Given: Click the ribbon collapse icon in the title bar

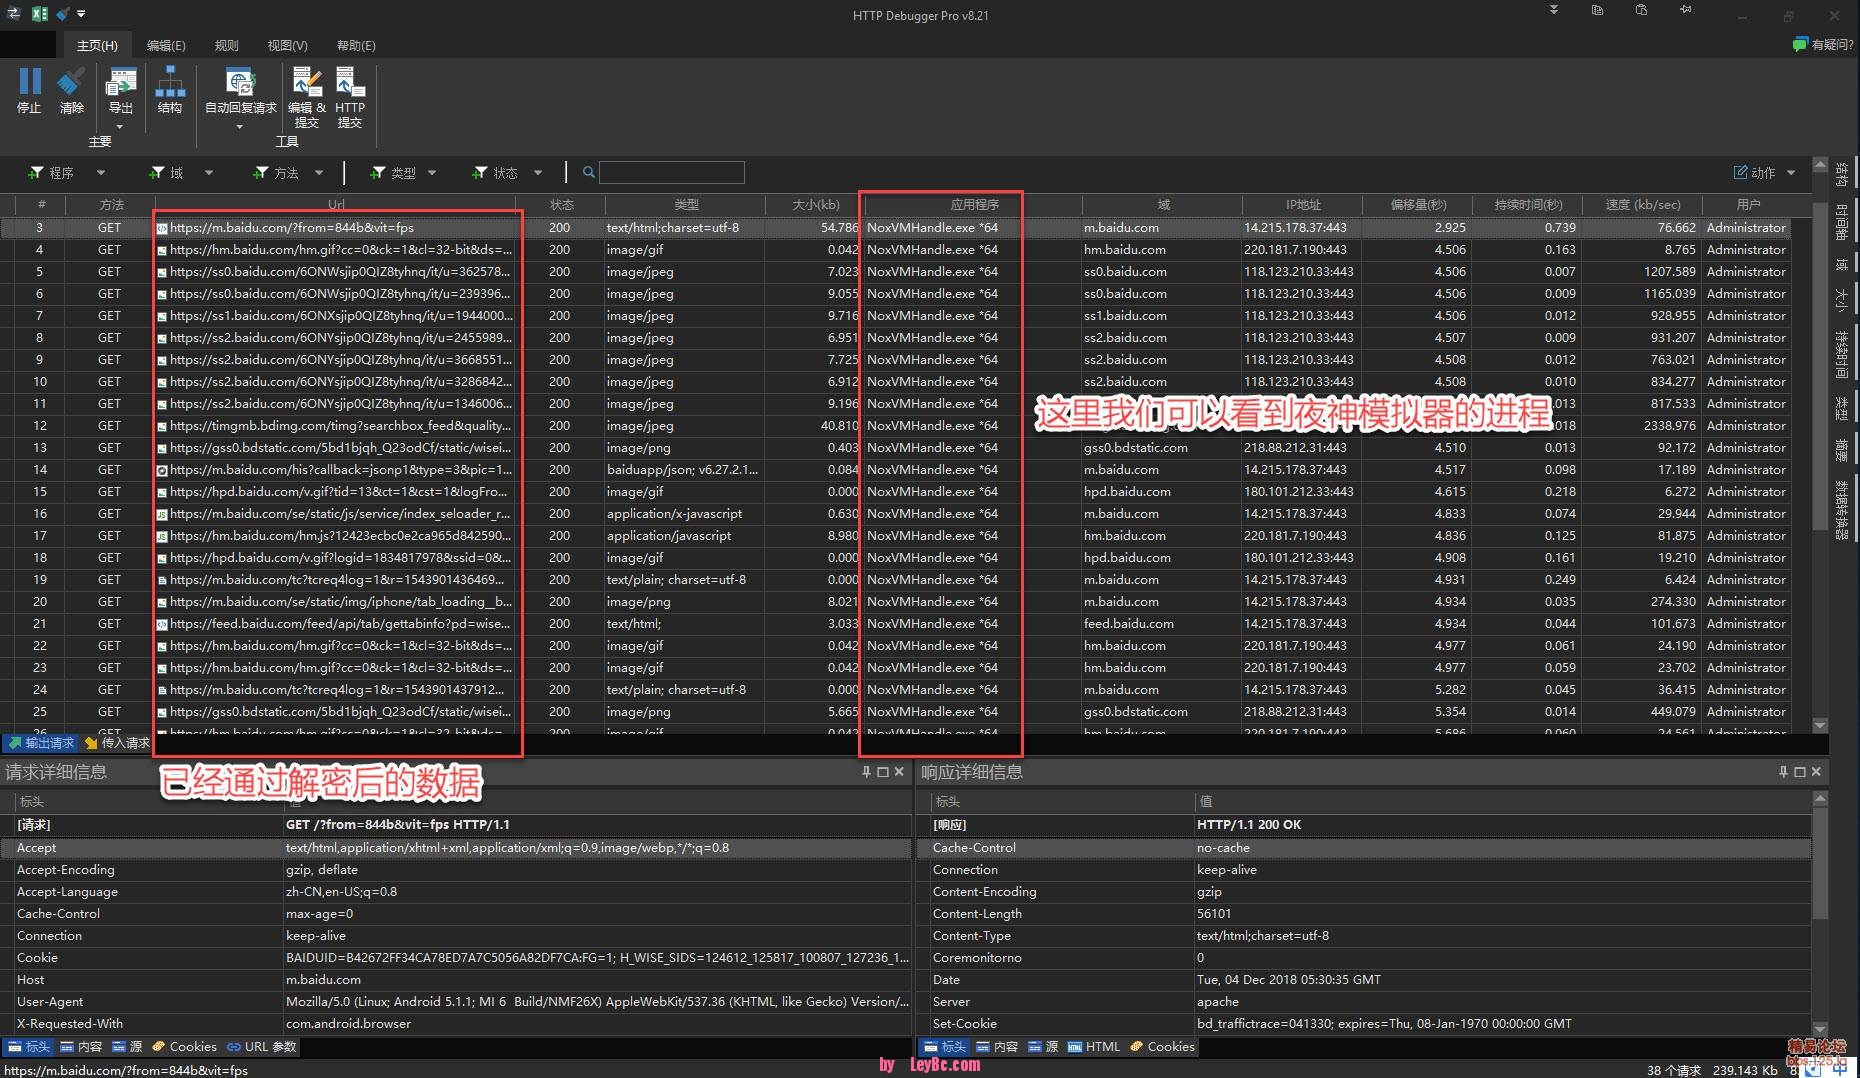Looking at the screenshot, I should [1554, 10].
